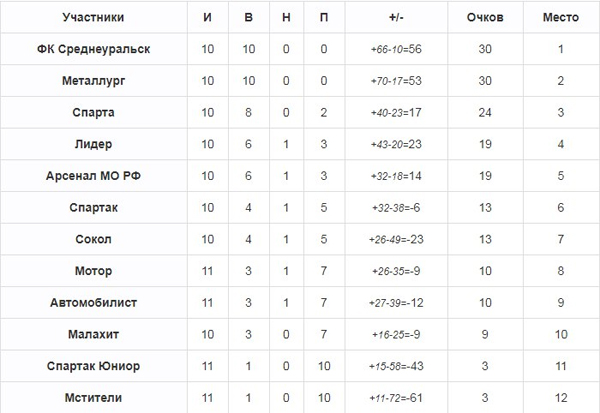Viewport: 600px width, 413px height.
Task: Click the Автомобилист team name
Action: (x=93, y=303)
